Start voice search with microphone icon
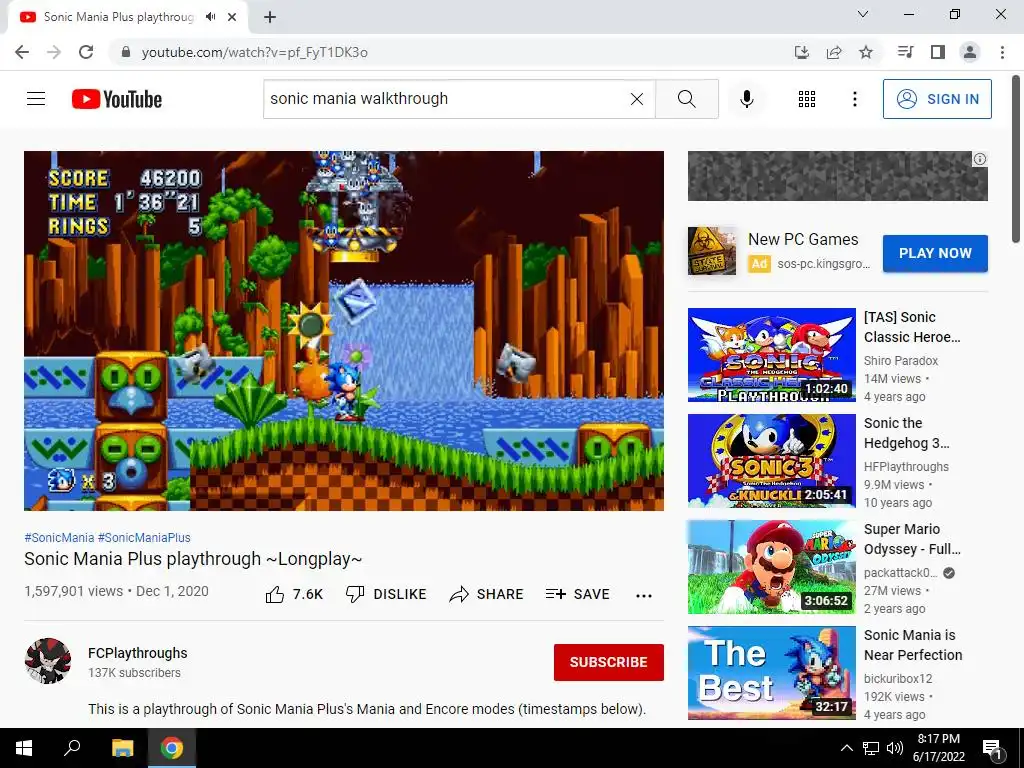This screenshot has height=768, width=1024. pos(746,99)
